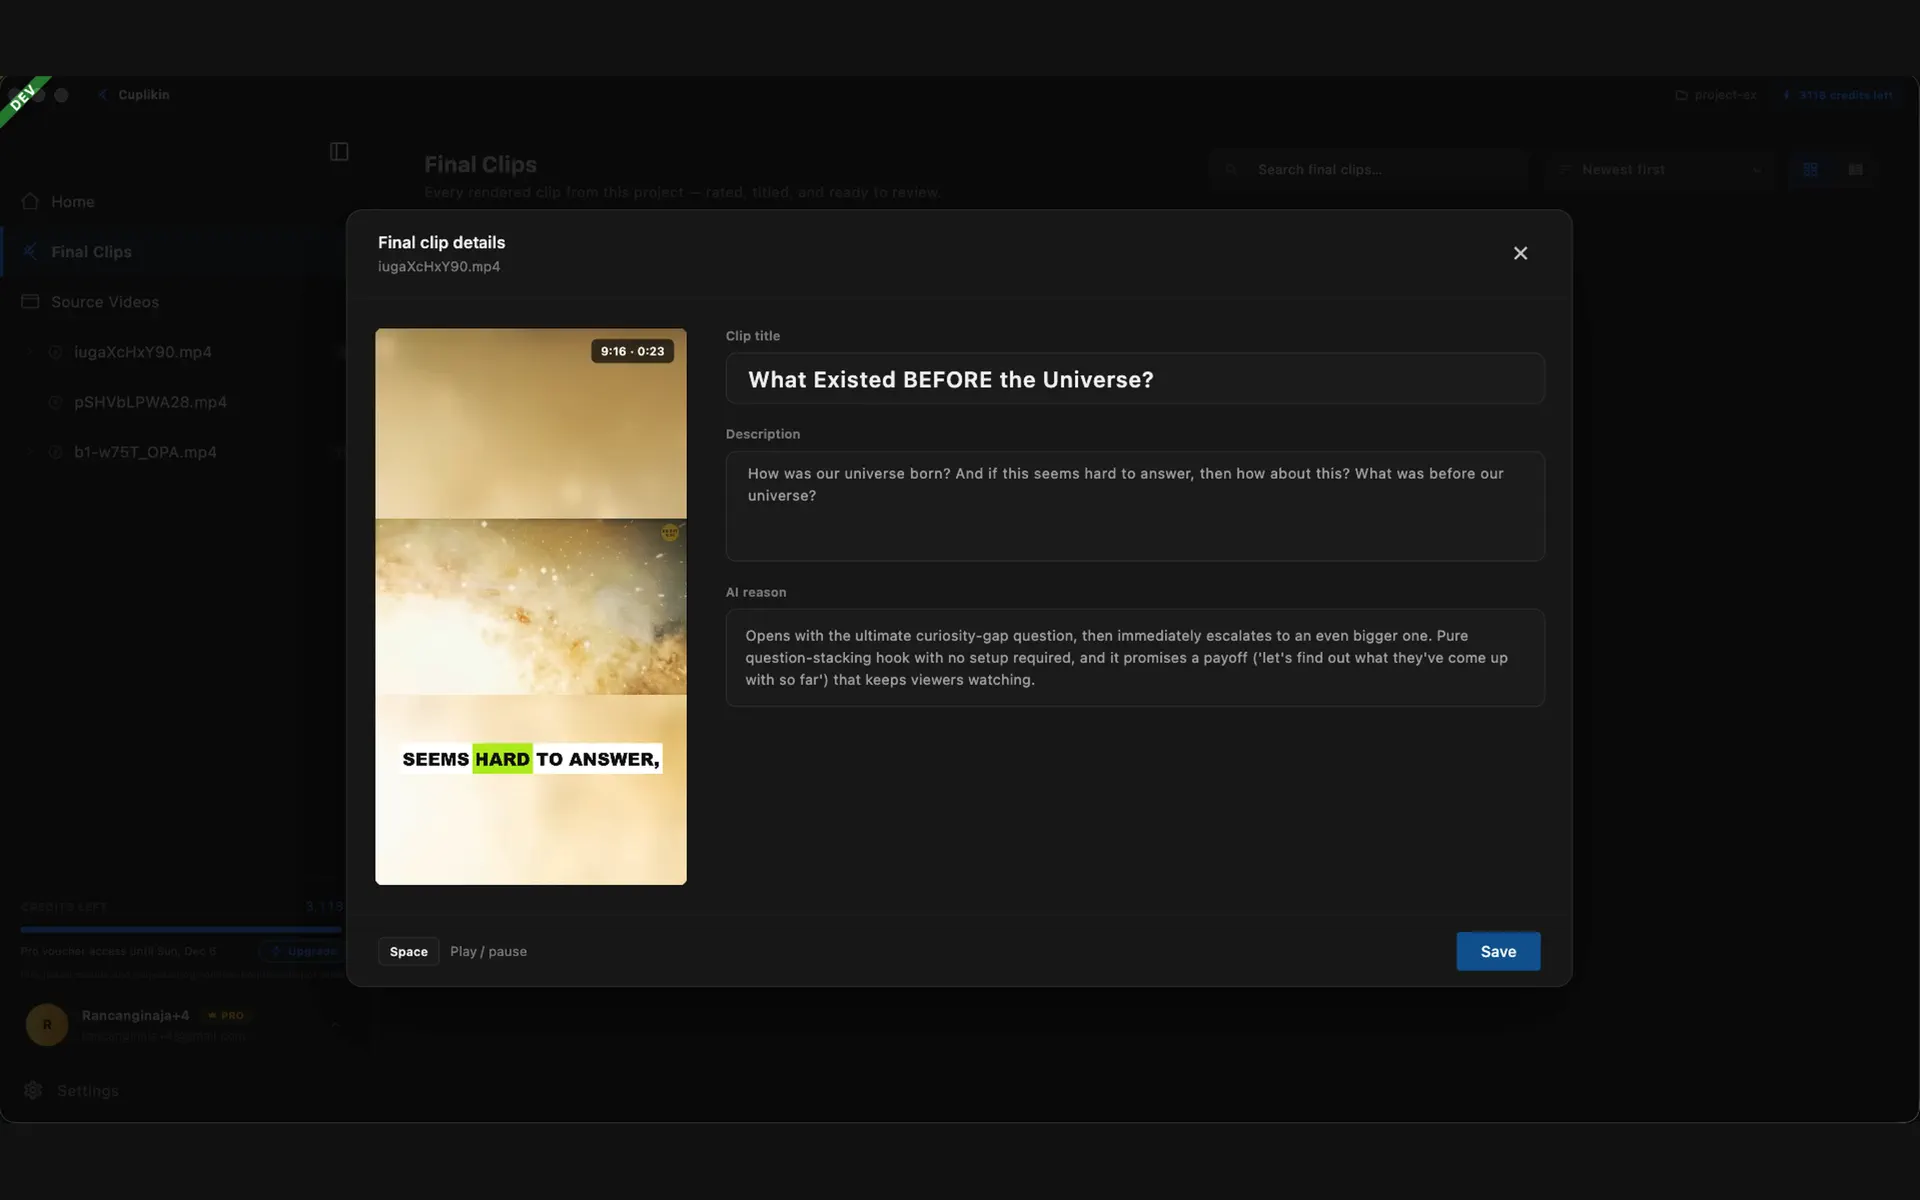This screenshot has width=1920, height=1200.
Task: Click the Upgrade button
Action: [x=302, y=951]
